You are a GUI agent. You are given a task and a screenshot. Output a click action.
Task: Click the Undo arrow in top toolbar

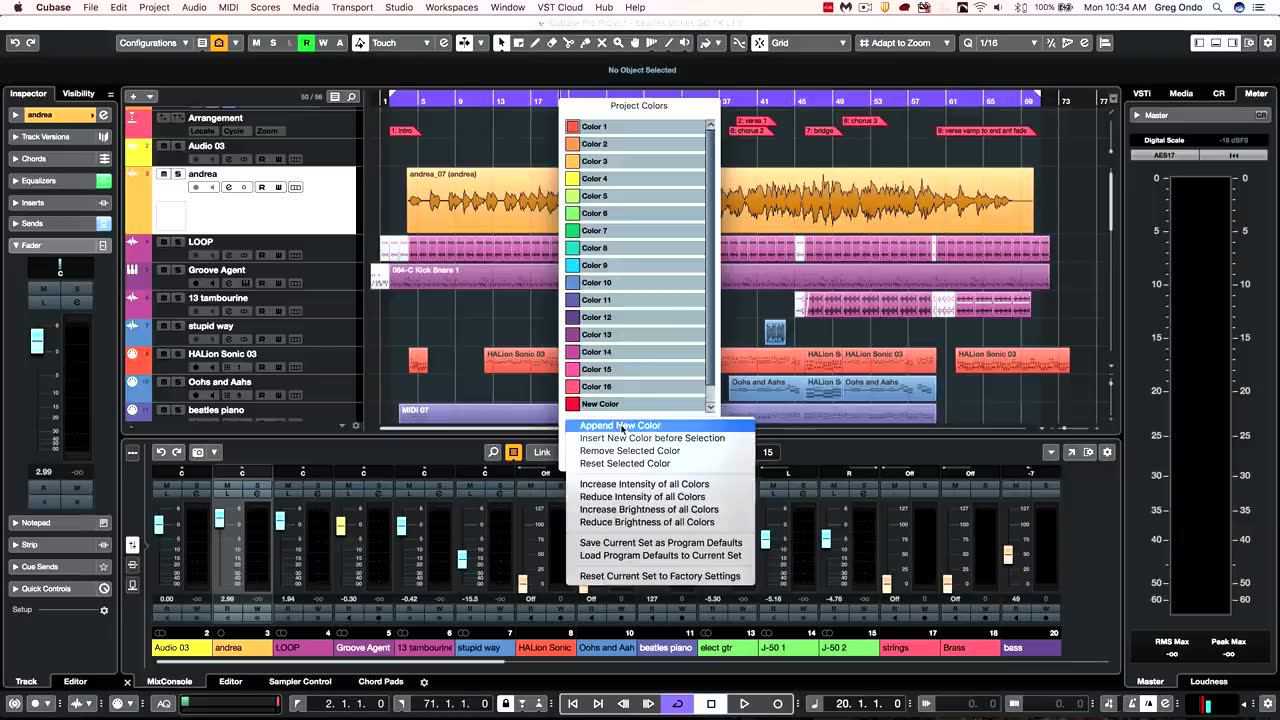coord(14,43)
